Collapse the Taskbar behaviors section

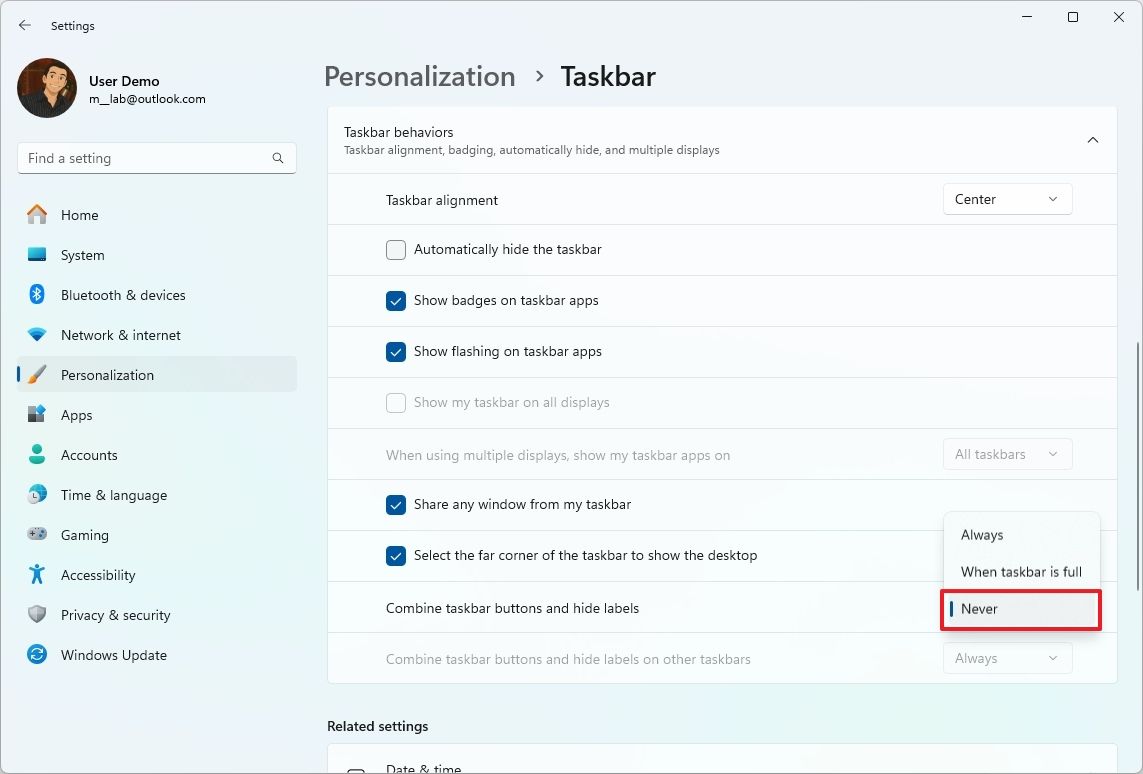1093,140
